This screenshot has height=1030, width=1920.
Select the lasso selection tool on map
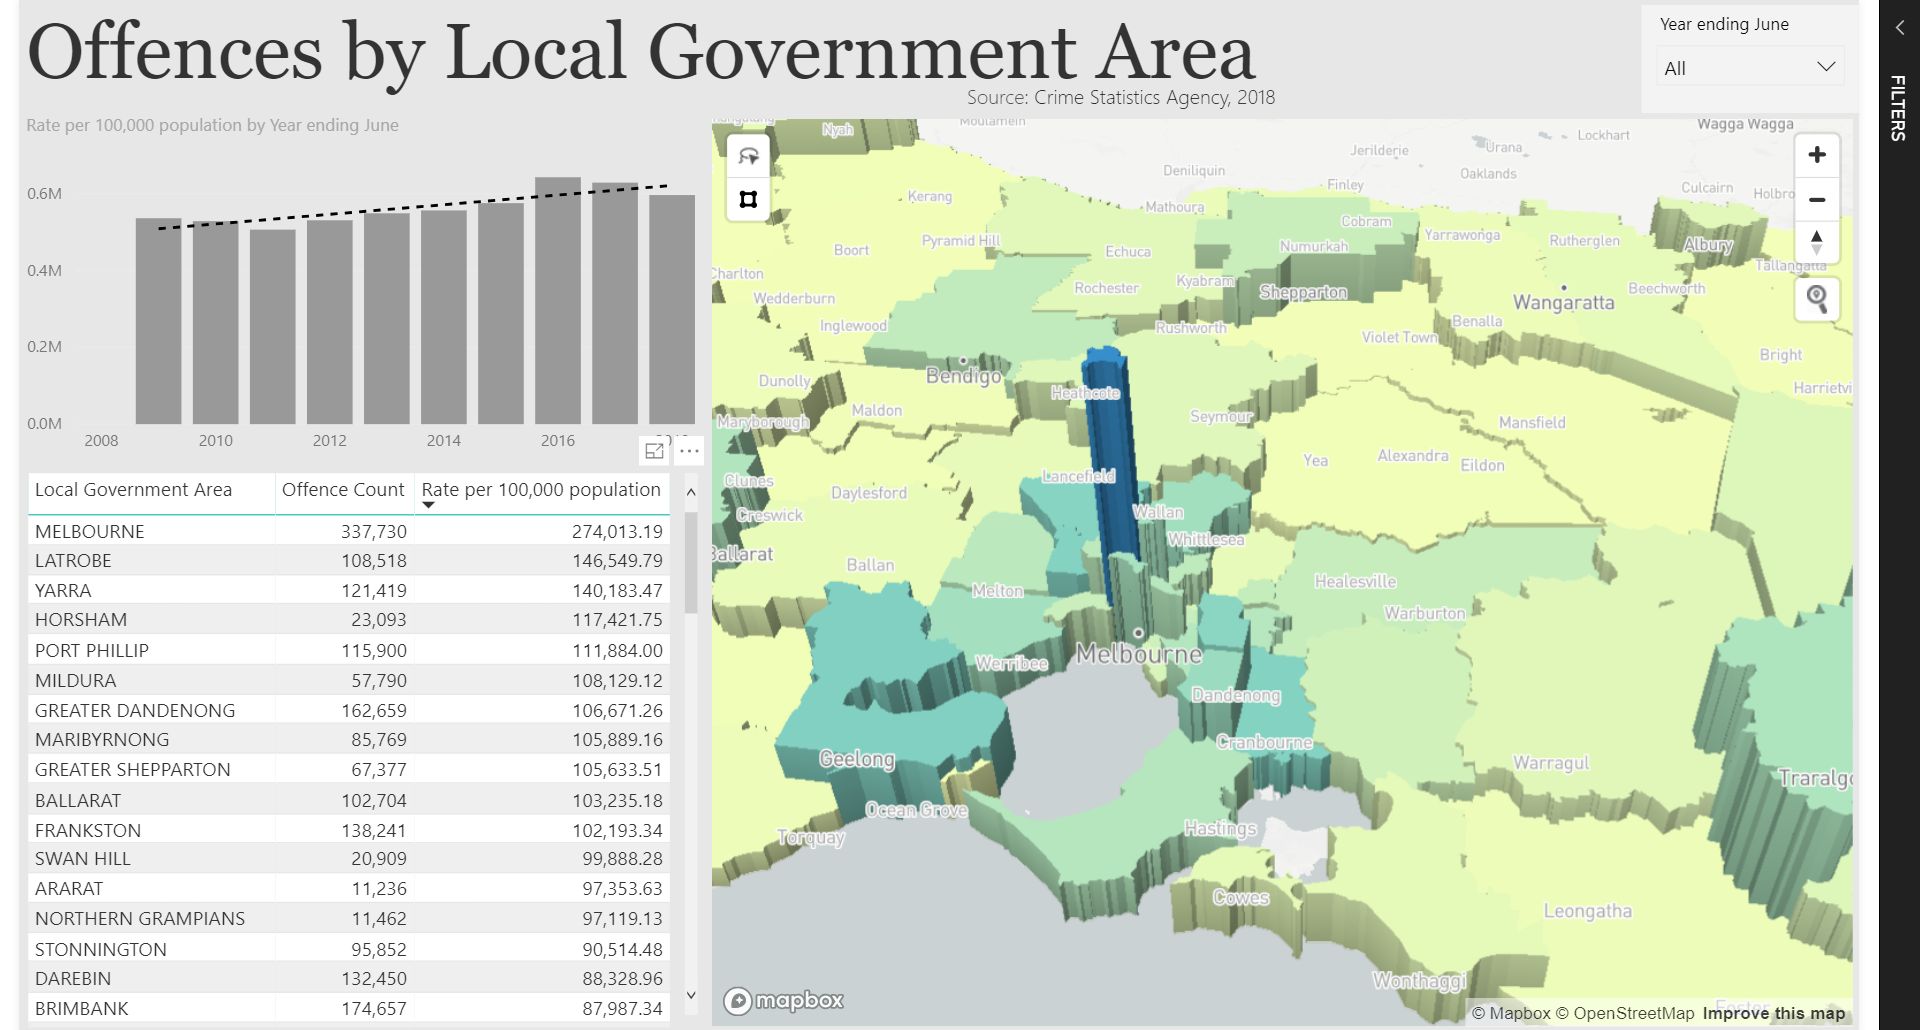pyautogui.click(x=748, y=156)
